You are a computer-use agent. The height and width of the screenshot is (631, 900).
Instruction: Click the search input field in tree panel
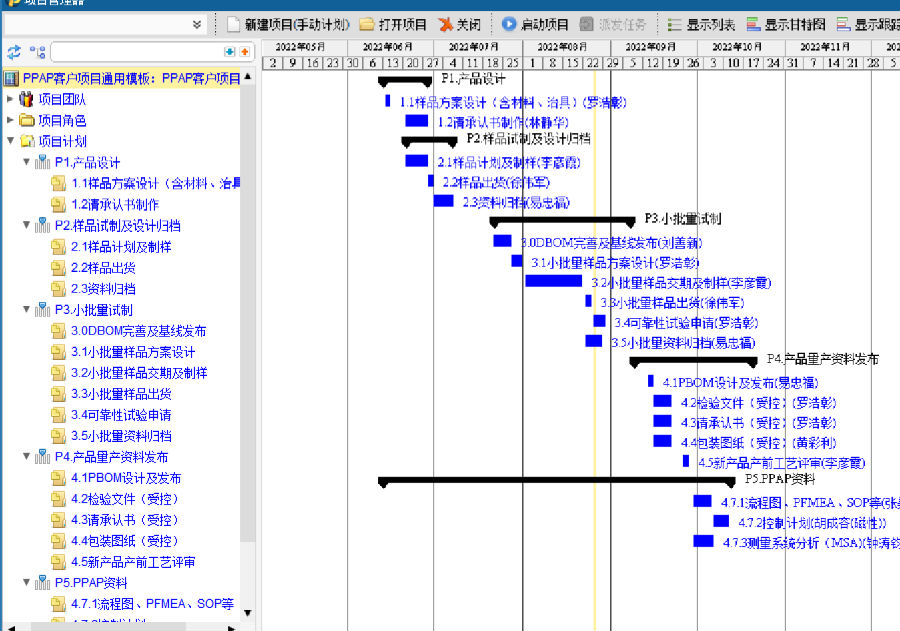[137, 52]
